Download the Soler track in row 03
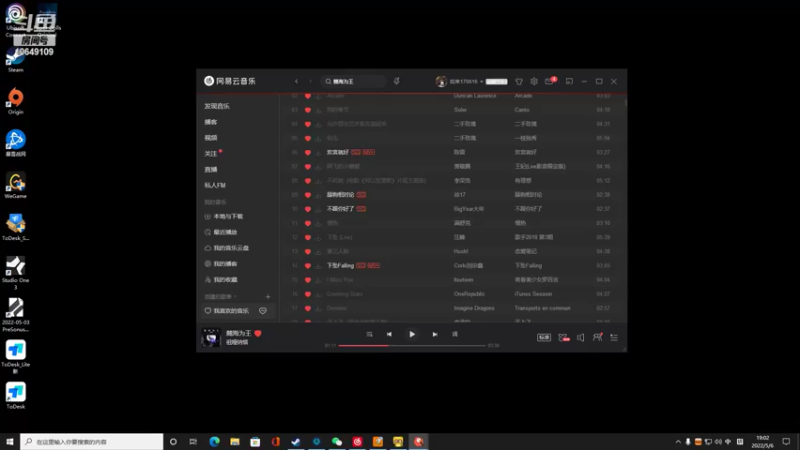800x450 pixels. 318,110
